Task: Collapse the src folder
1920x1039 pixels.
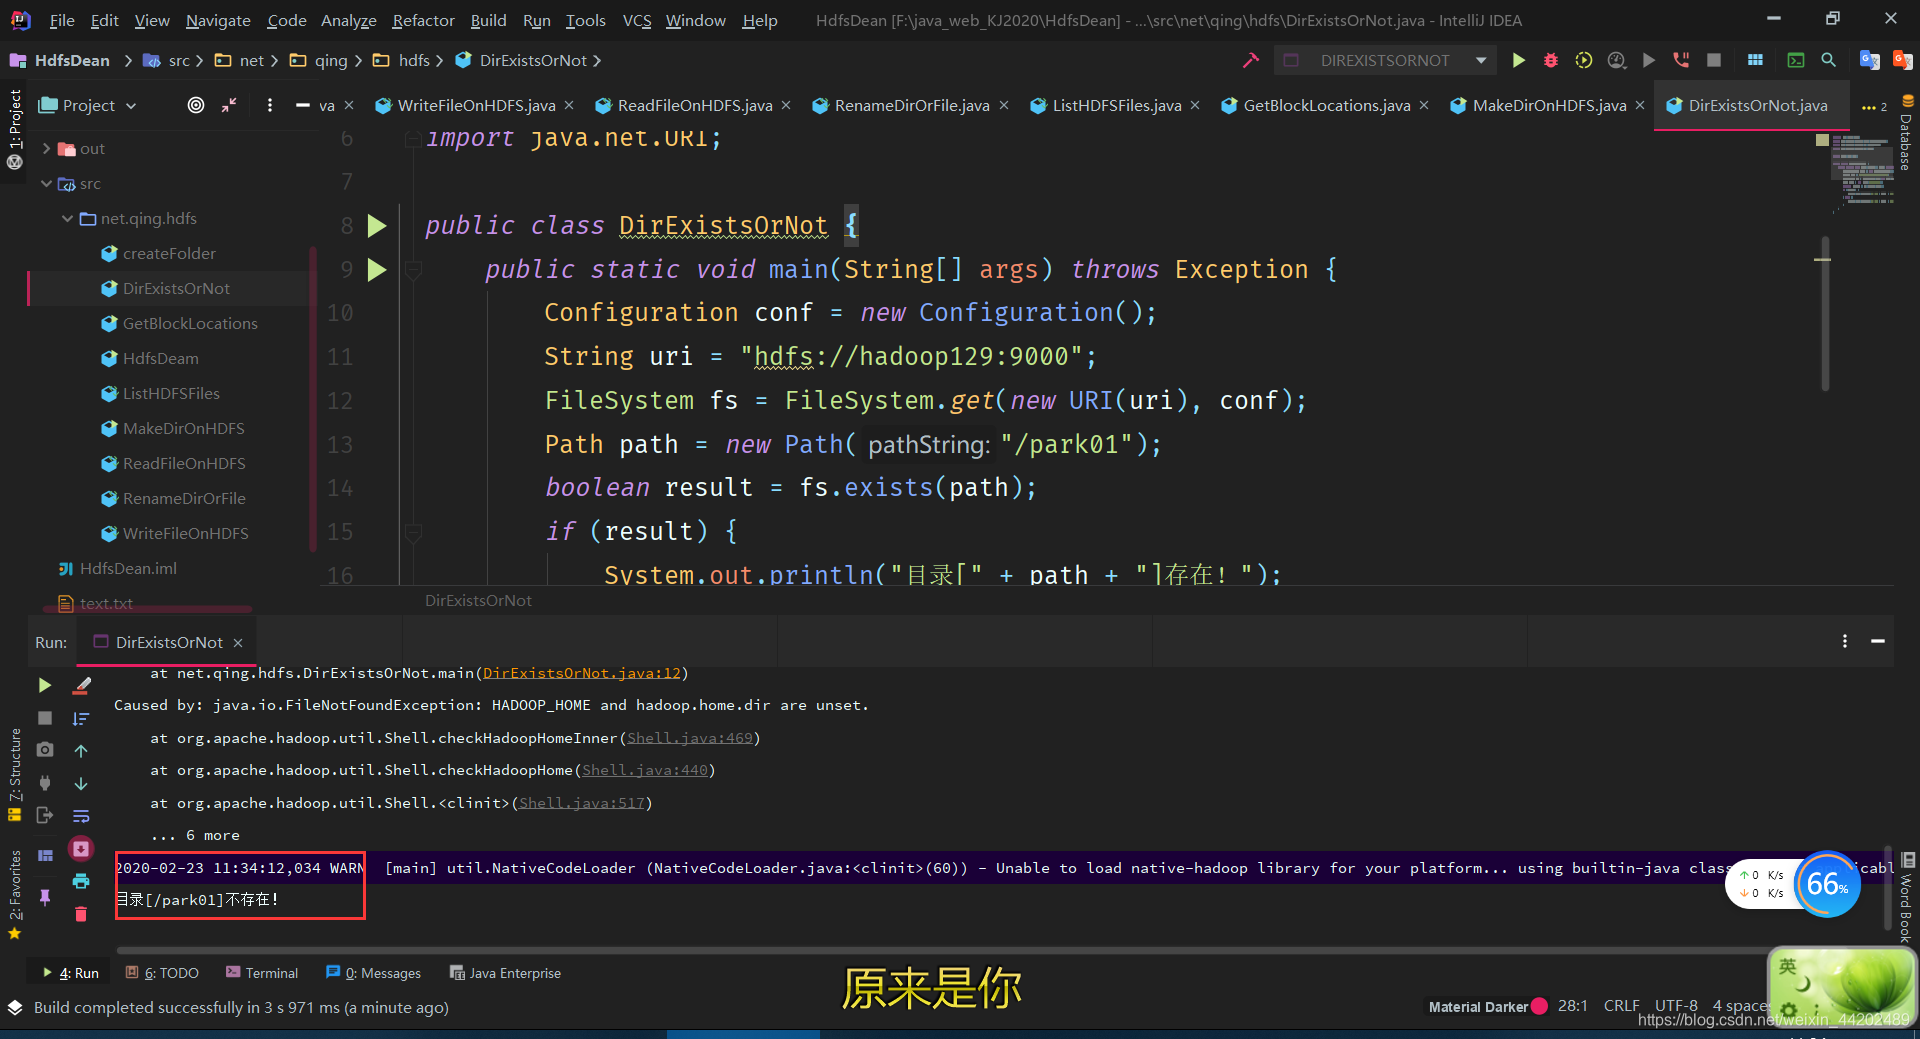Action: click(x=46, y=183)
